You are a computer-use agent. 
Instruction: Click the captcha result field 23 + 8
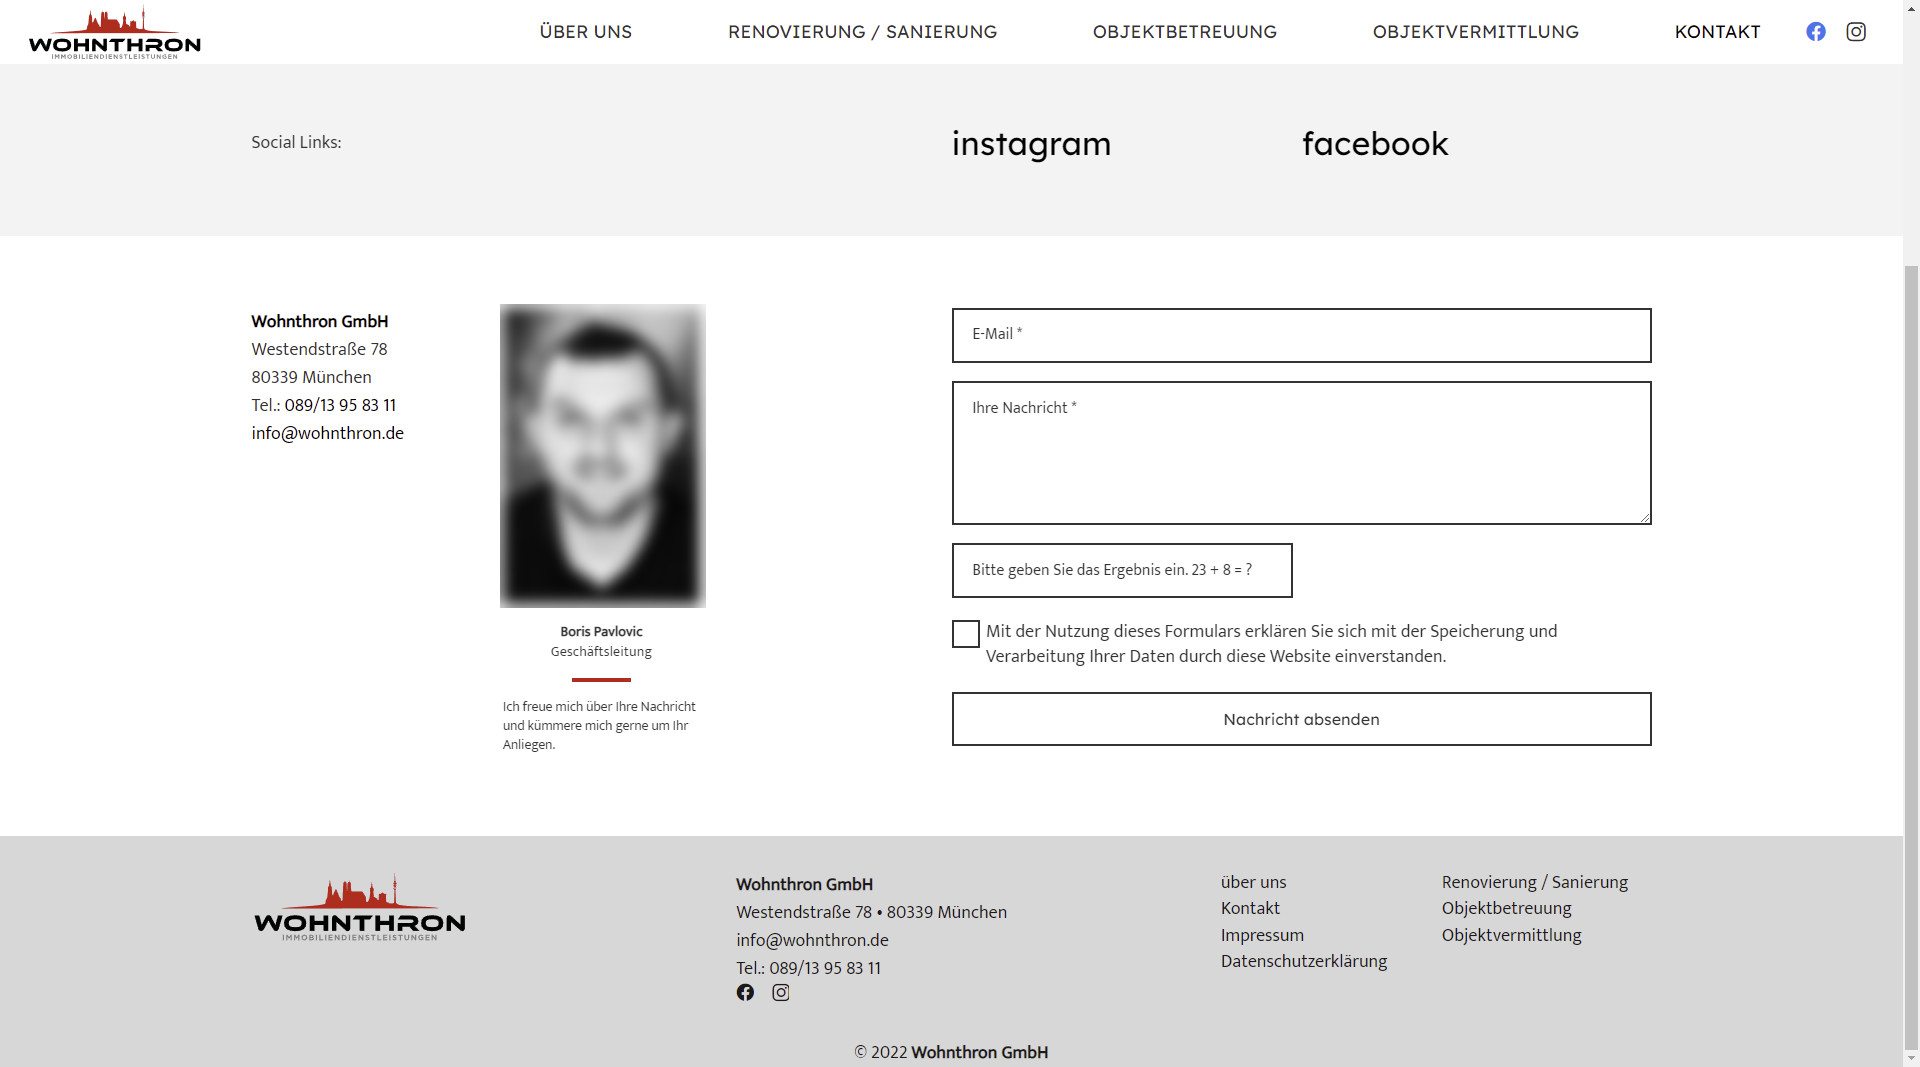point(1122,570)
